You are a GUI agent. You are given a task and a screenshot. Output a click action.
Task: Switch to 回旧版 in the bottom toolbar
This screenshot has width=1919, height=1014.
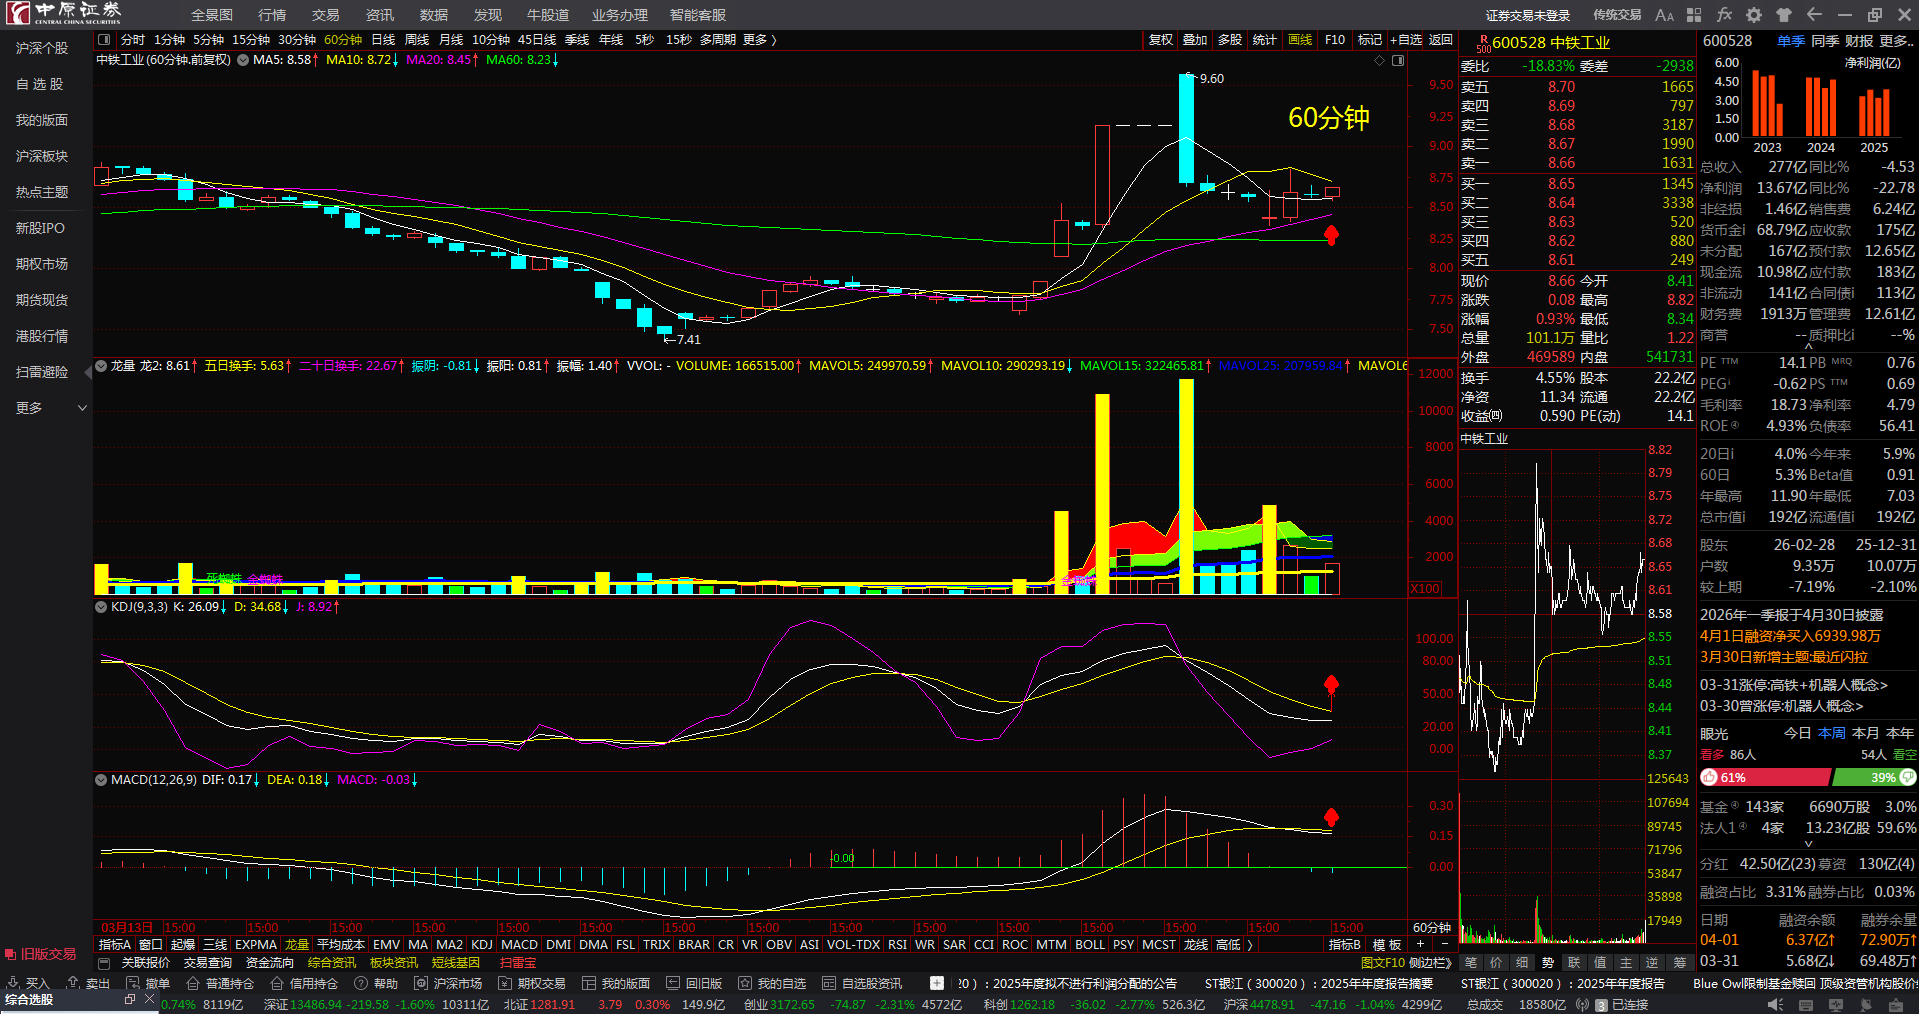click(x=694, y=983)
